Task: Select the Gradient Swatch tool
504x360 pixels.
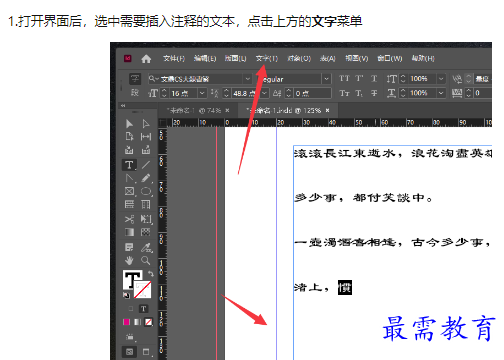Action: [129, 232]
